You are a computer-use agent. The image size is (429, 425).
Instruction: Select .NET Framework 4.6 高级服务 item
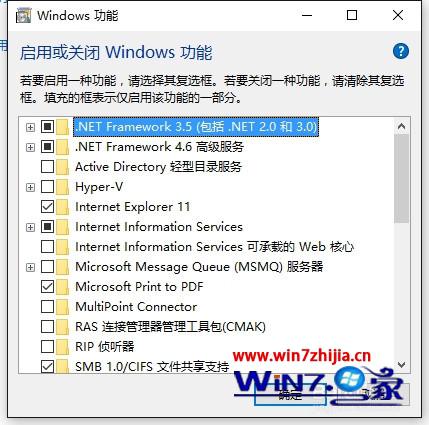coord(159,147)
